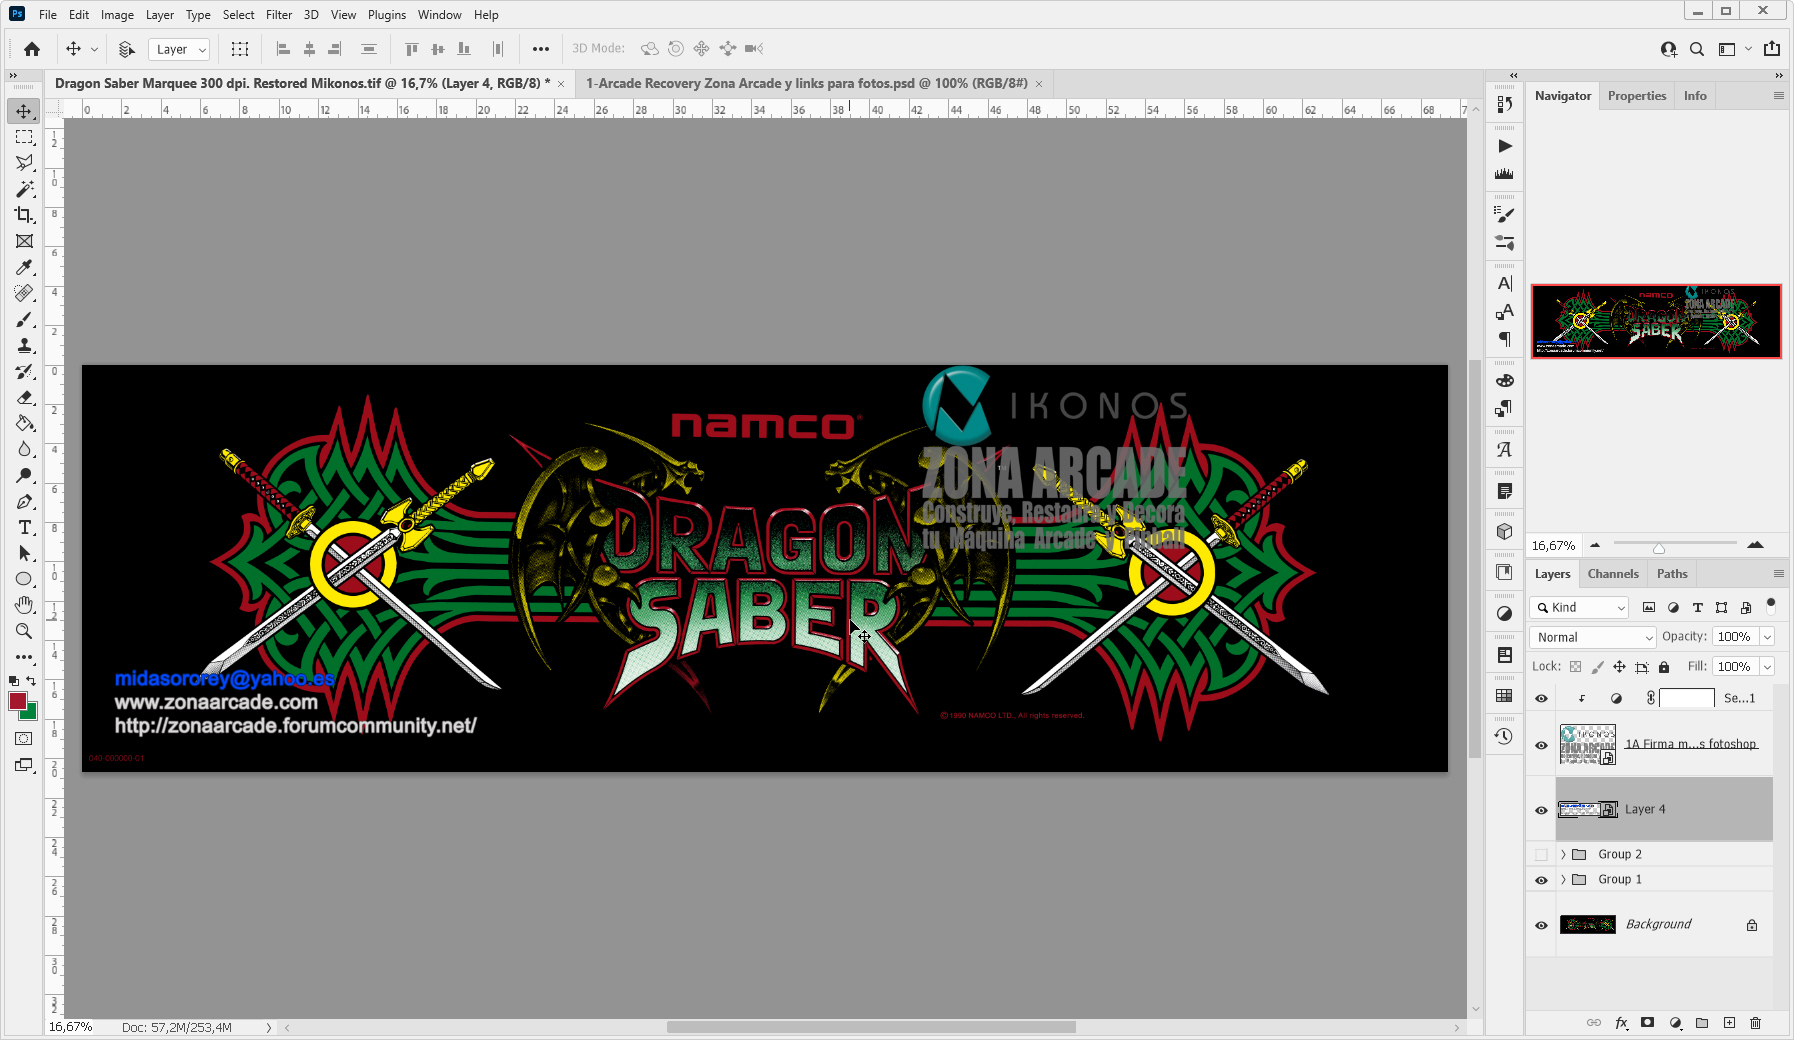Toggle visibility of Layer 4
This screenshot has height=1040, width=1794.
(x=1541, y=810)
